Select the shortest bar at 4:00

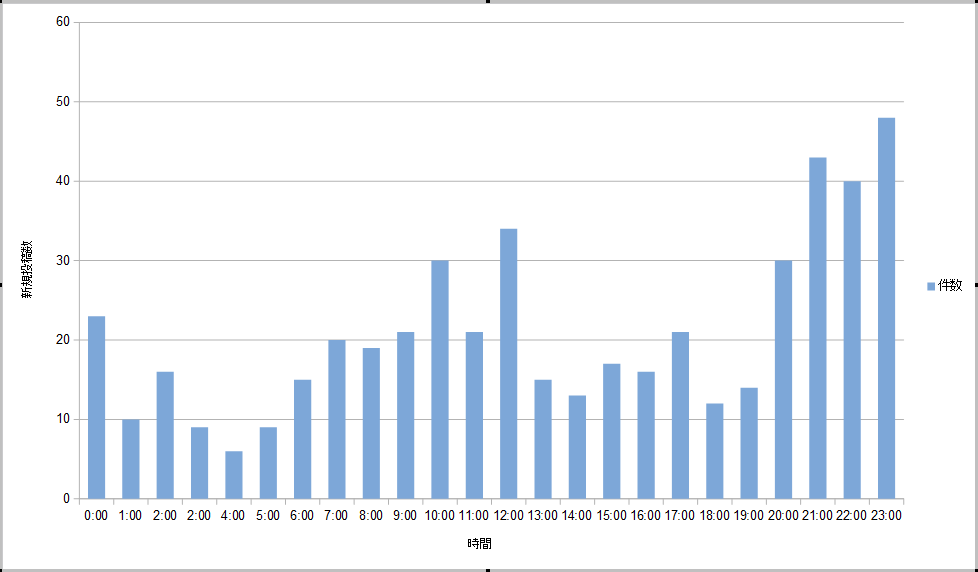(233, 475)
